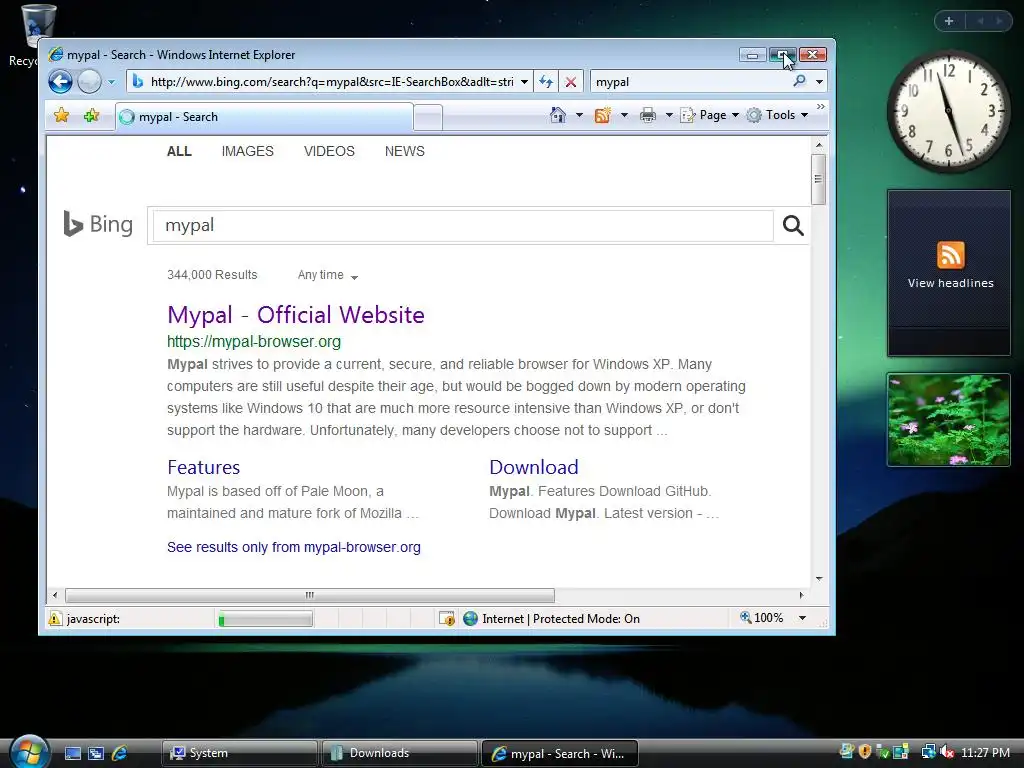Click the 100% zoom level button

pos(761,618)
